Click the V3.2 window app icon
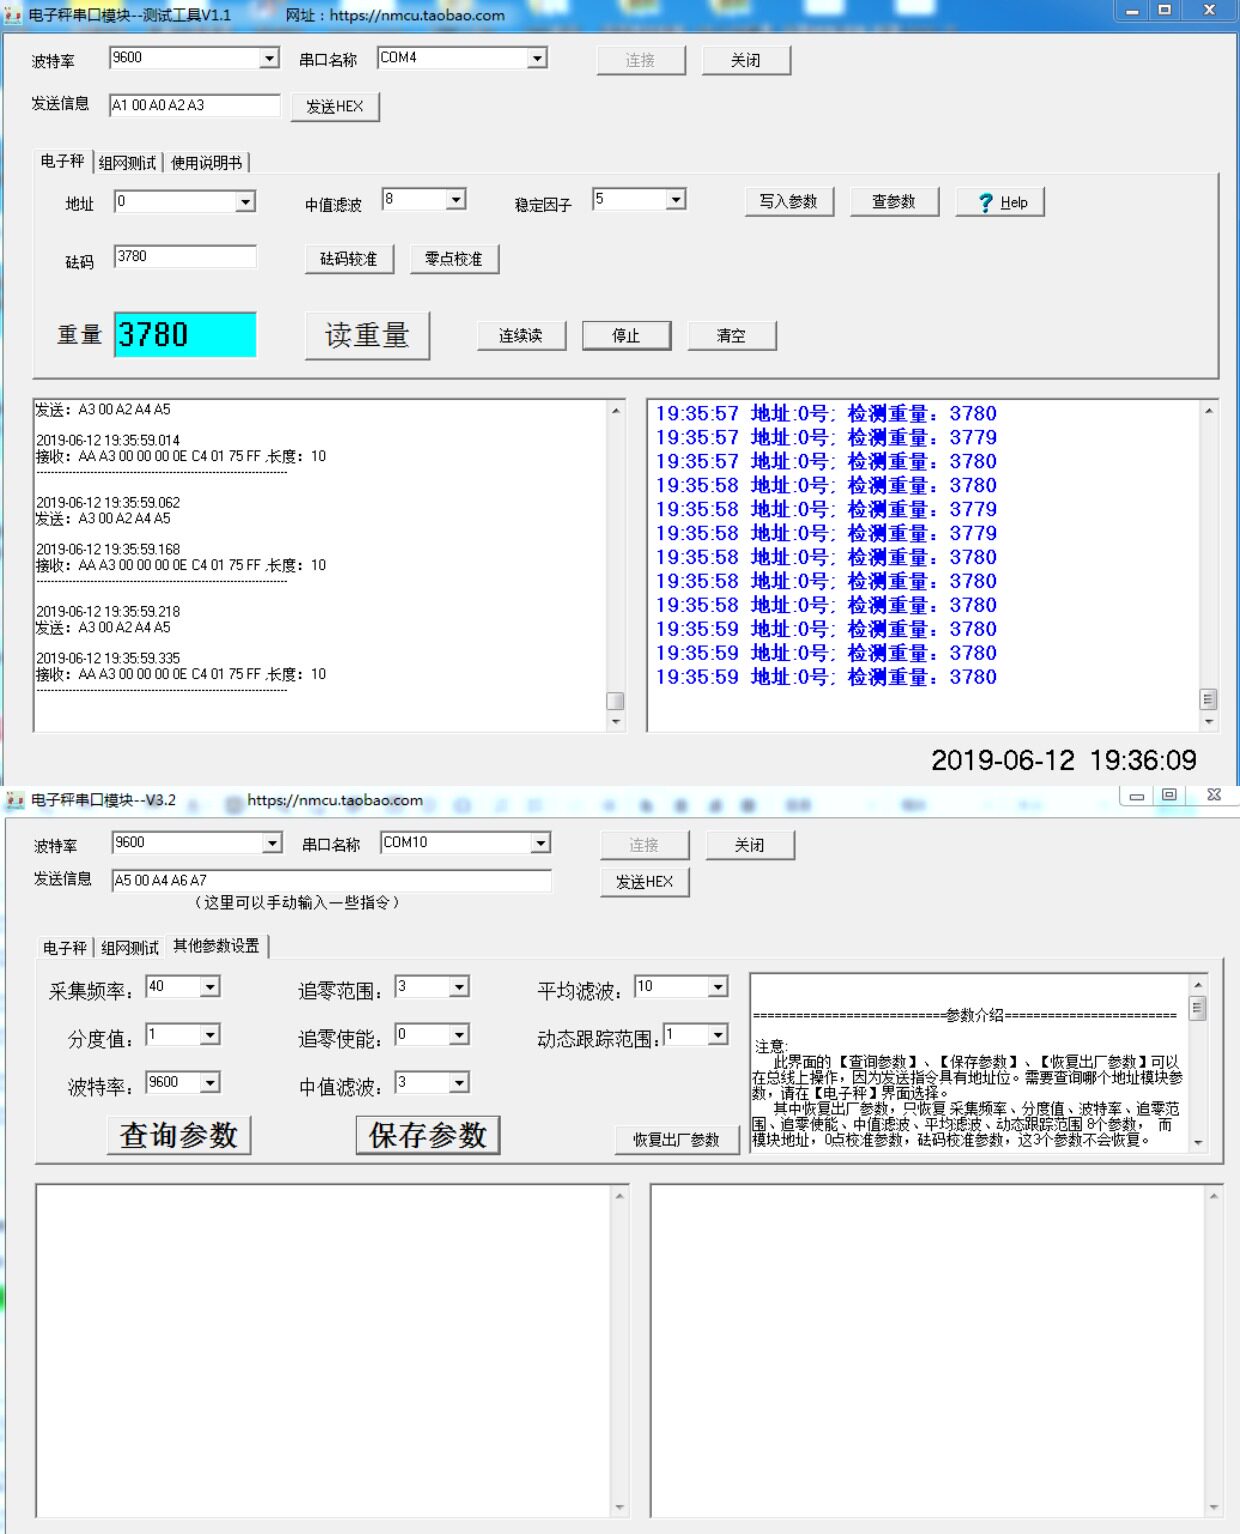 click(15, 800)
